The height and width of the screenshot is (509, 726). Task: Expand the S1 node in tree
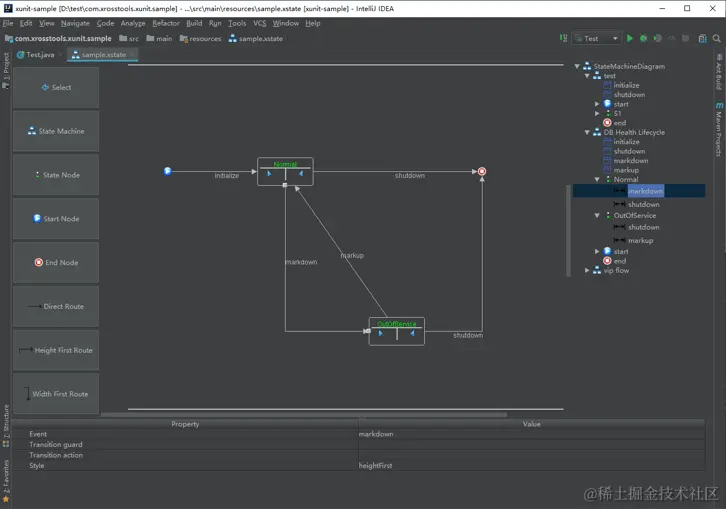click(597, 113)
